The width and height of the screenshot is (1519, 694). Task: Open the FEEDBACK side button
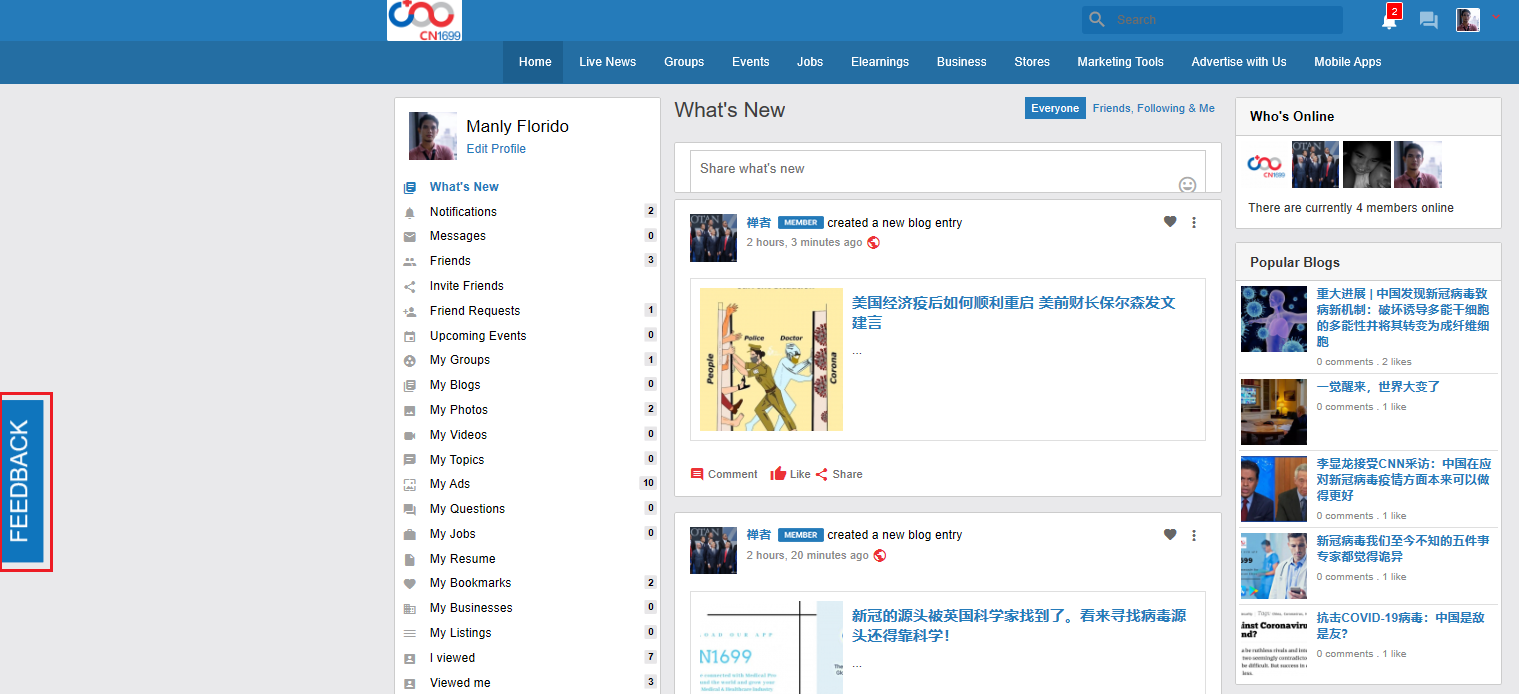coord(24,481)
